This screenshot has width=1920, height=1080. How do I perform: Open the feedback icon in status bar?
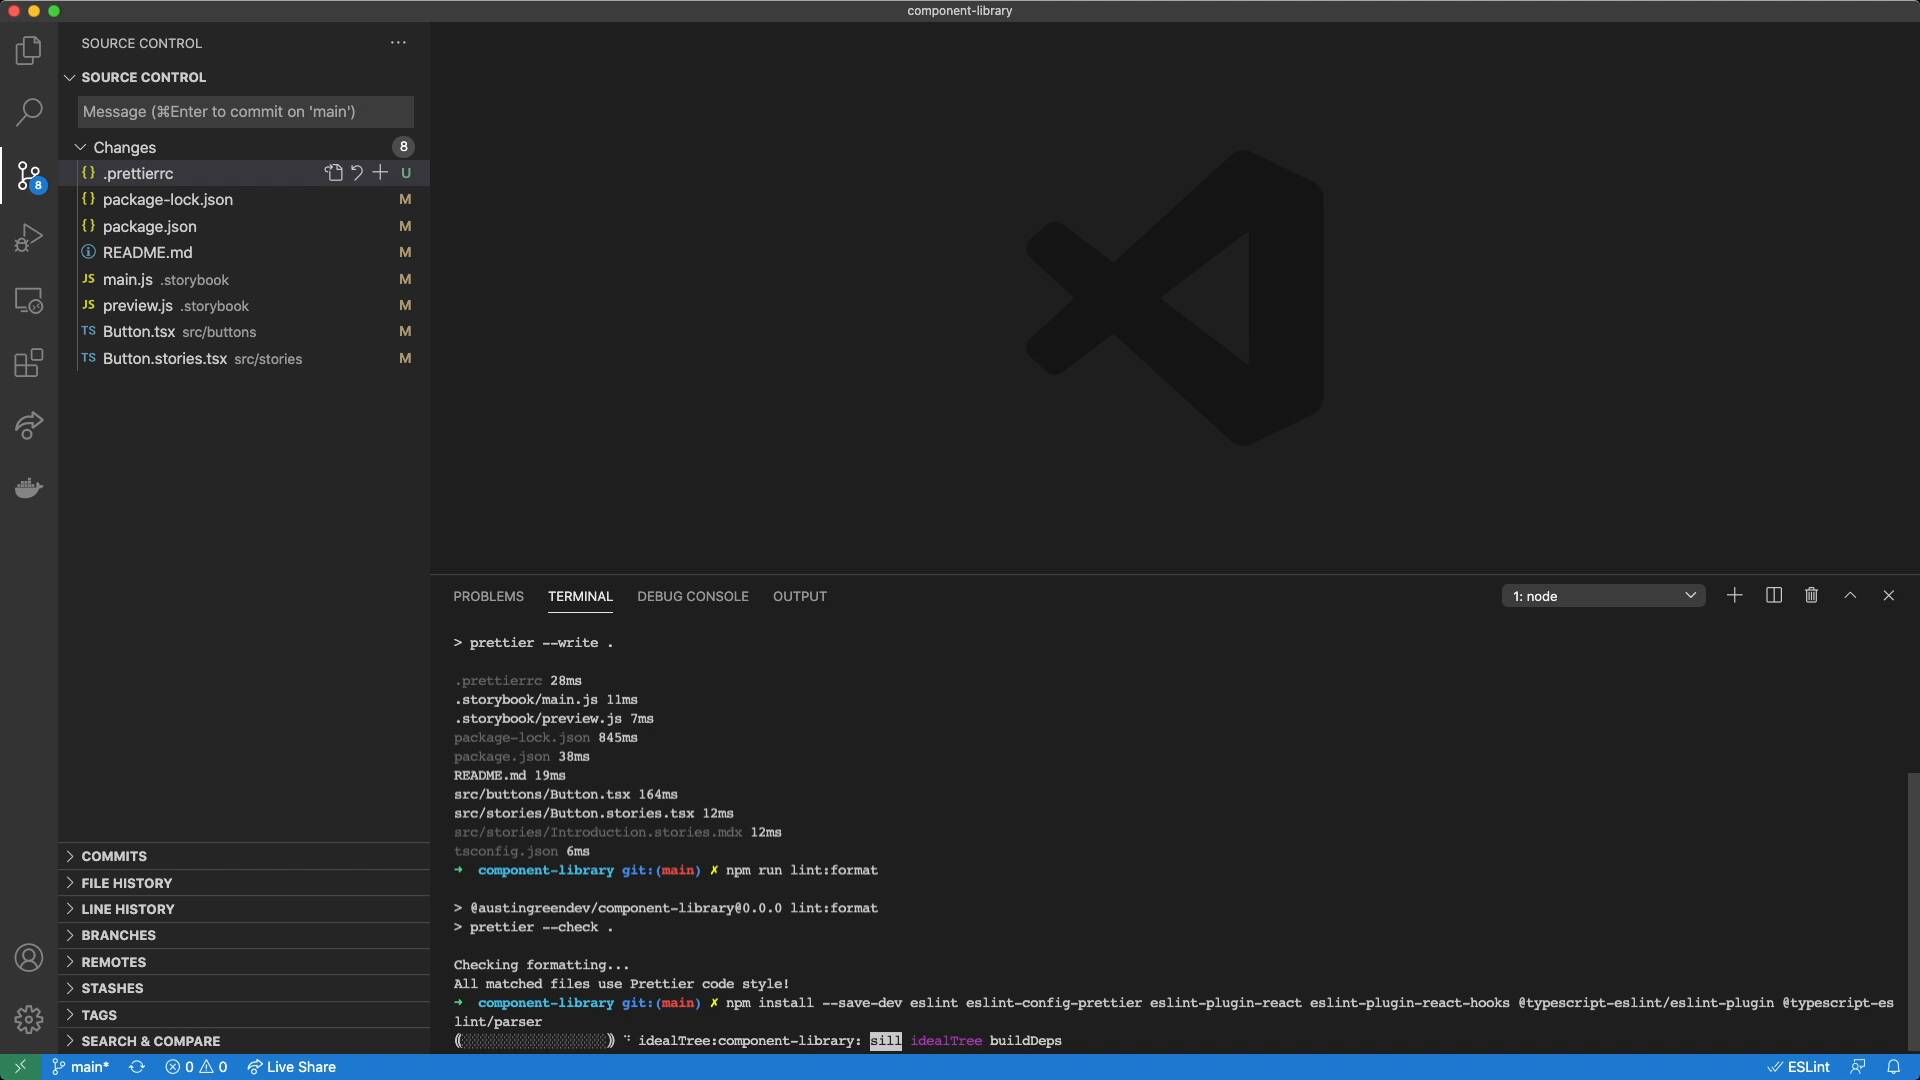coord(1858,1067)
